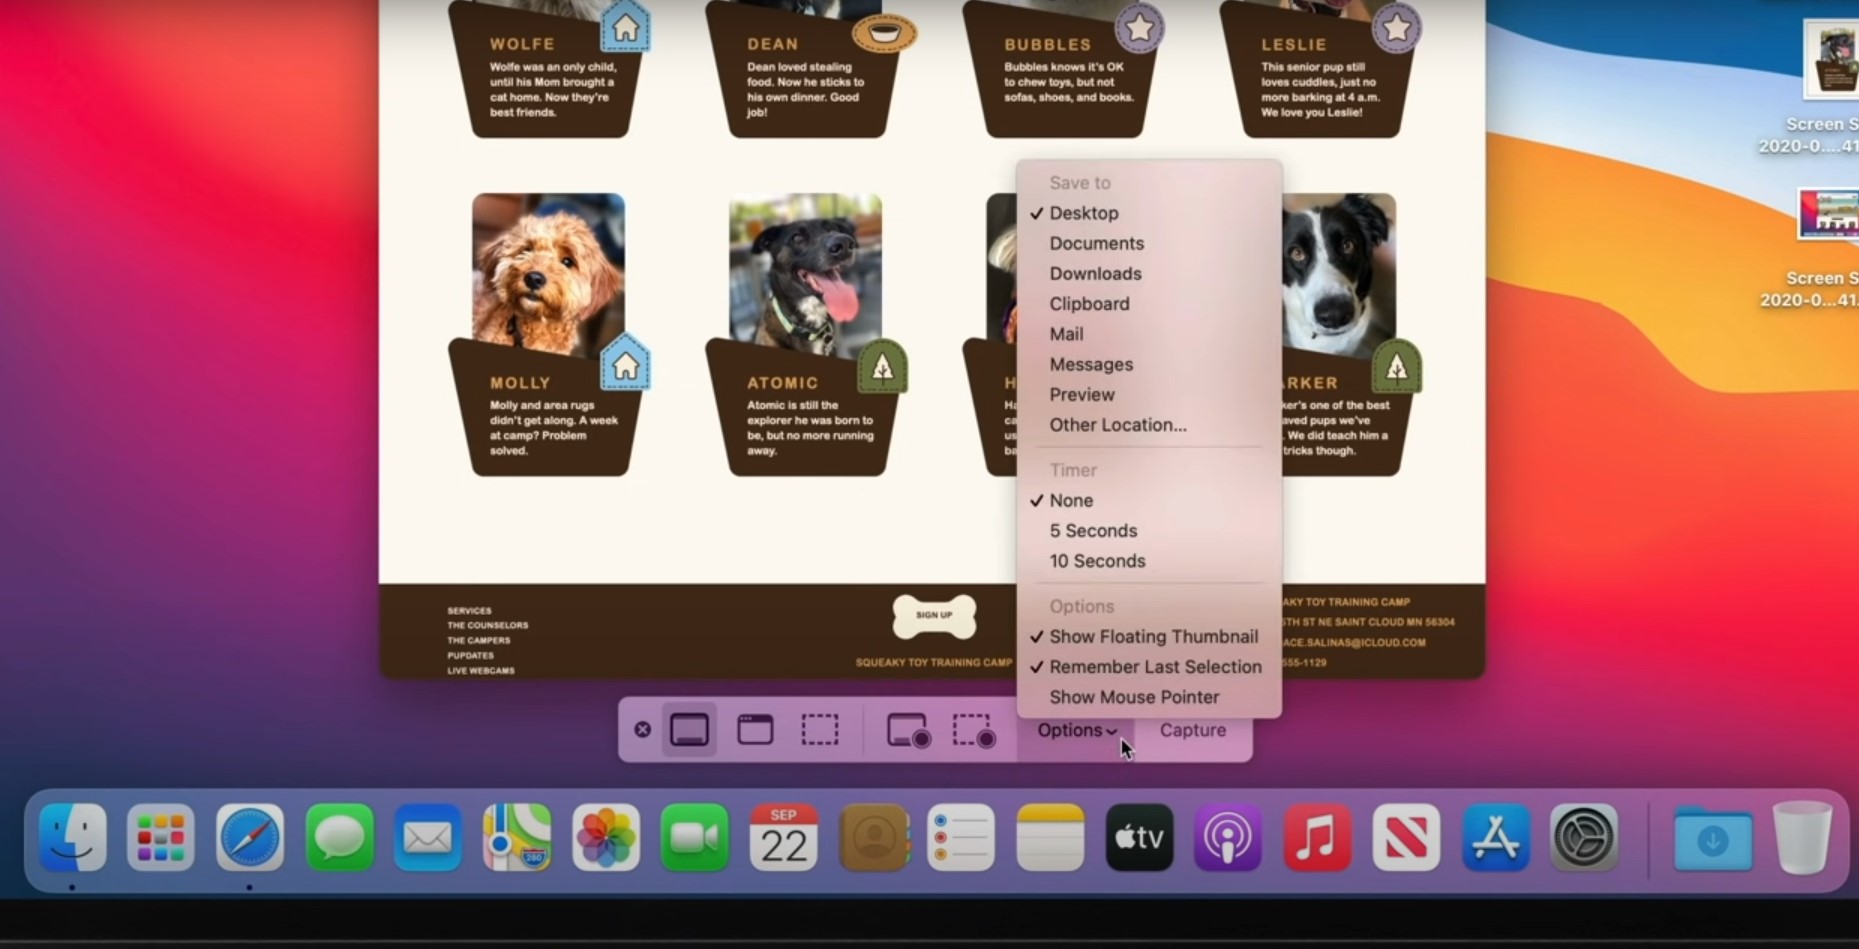This screenshot has height=949, width=1859.
Task: Open Maps from the Dock
Action: (x=517, y=837)
